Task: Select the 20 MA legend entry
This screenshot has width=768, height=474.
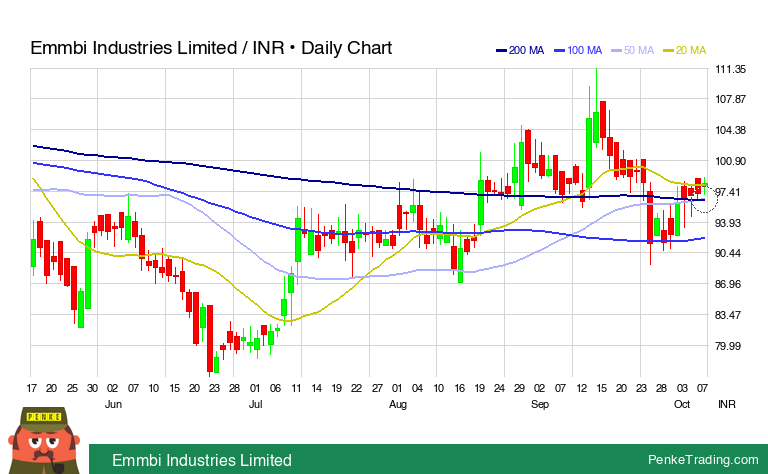Action: (x=685, y=50)
